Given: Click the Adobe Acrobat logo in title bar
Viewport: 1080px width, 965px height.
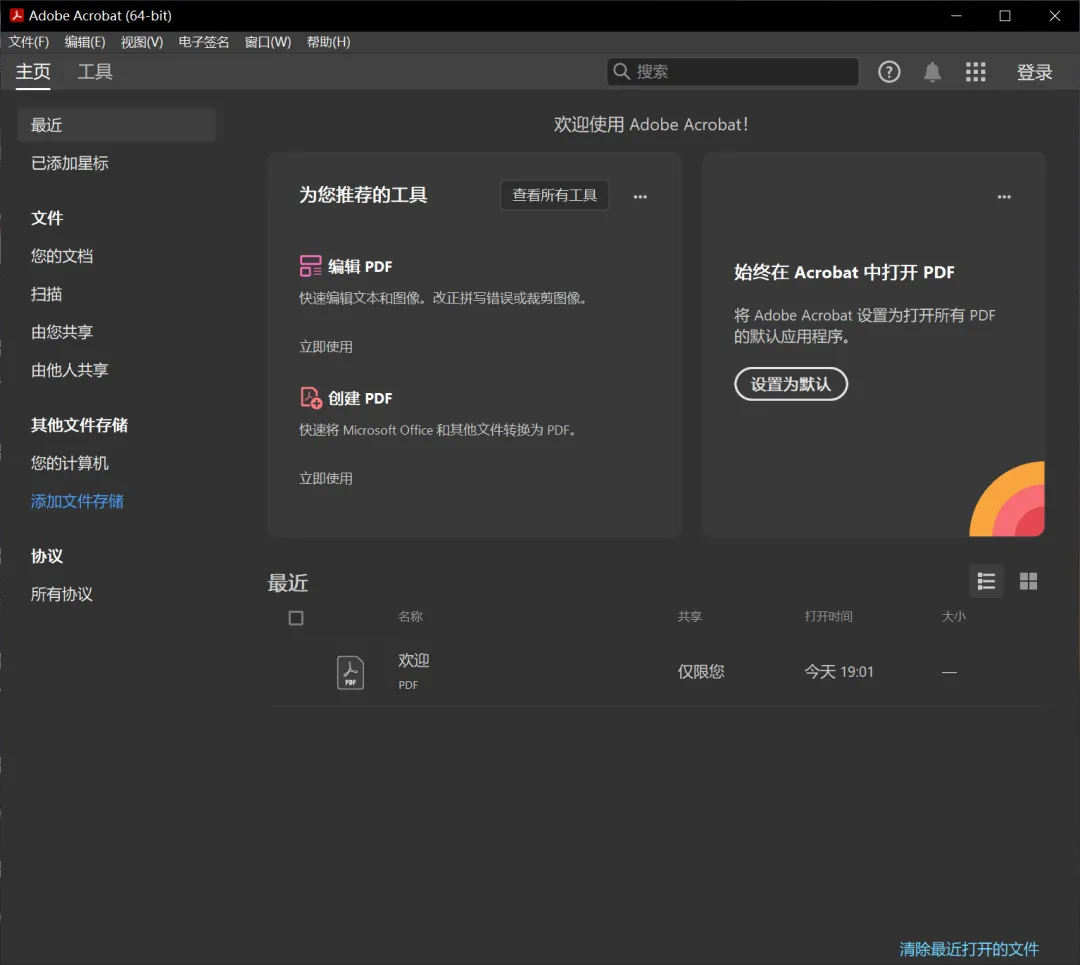Looking at the screenshot, I should tap(16, 15).
